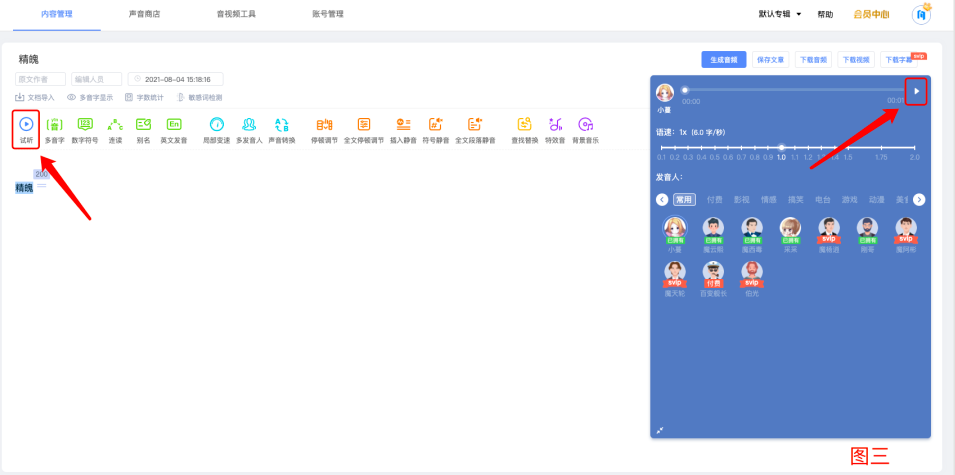The image size is (955, 475).
Task: Open the 数字符号 number symbol tool
Action: (85, 124)
